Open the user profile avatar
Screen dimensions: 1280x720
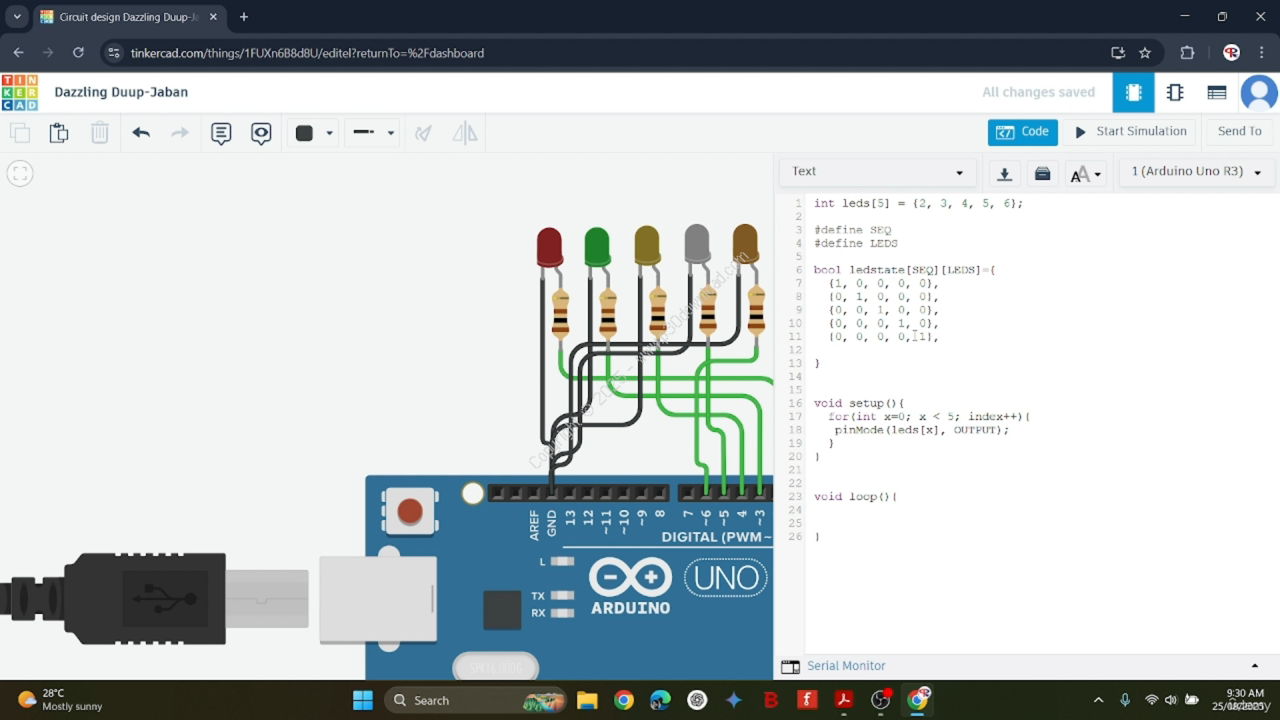click(1259, 92)
